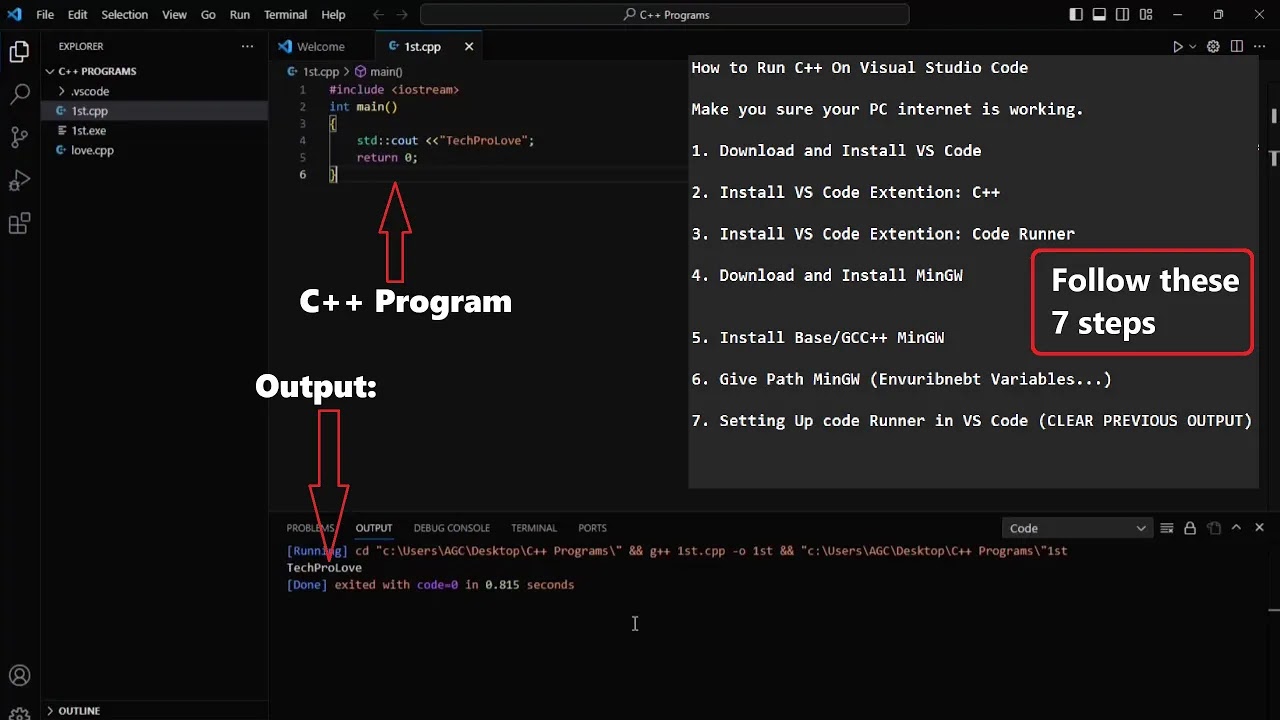
Task: Open love.cpp in the explorer
Action: point(154,150)
